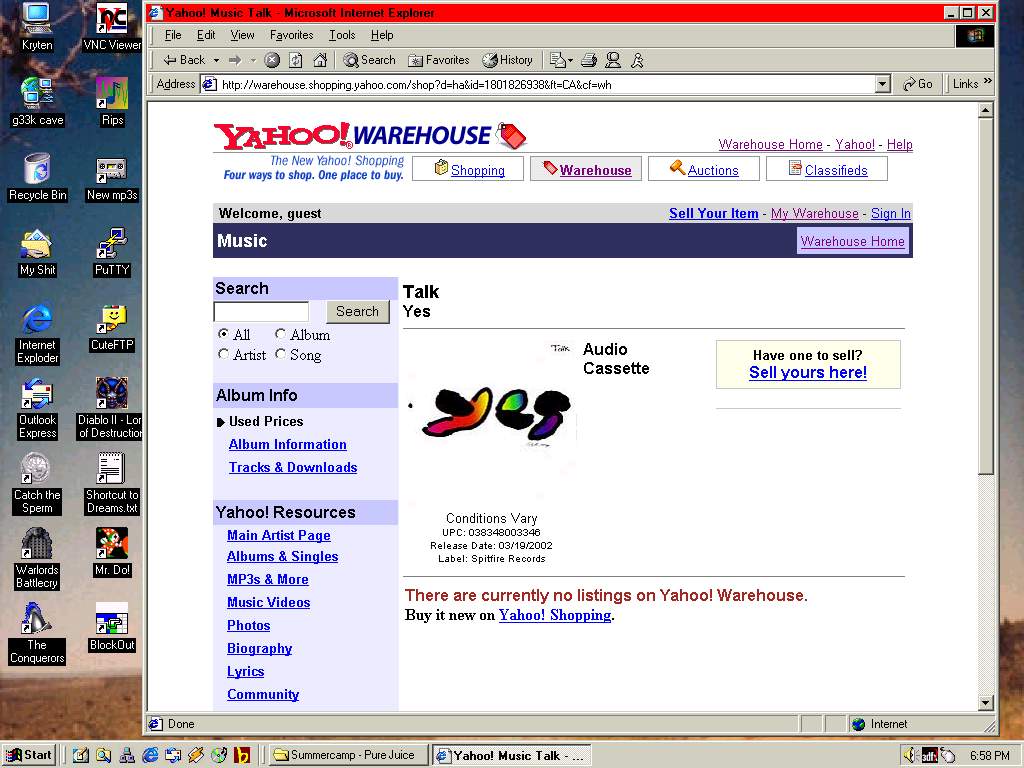The width and height of the screenshot is (1024, 768).
Task: Open Outlook Express from the desktop
Action: 37,409
